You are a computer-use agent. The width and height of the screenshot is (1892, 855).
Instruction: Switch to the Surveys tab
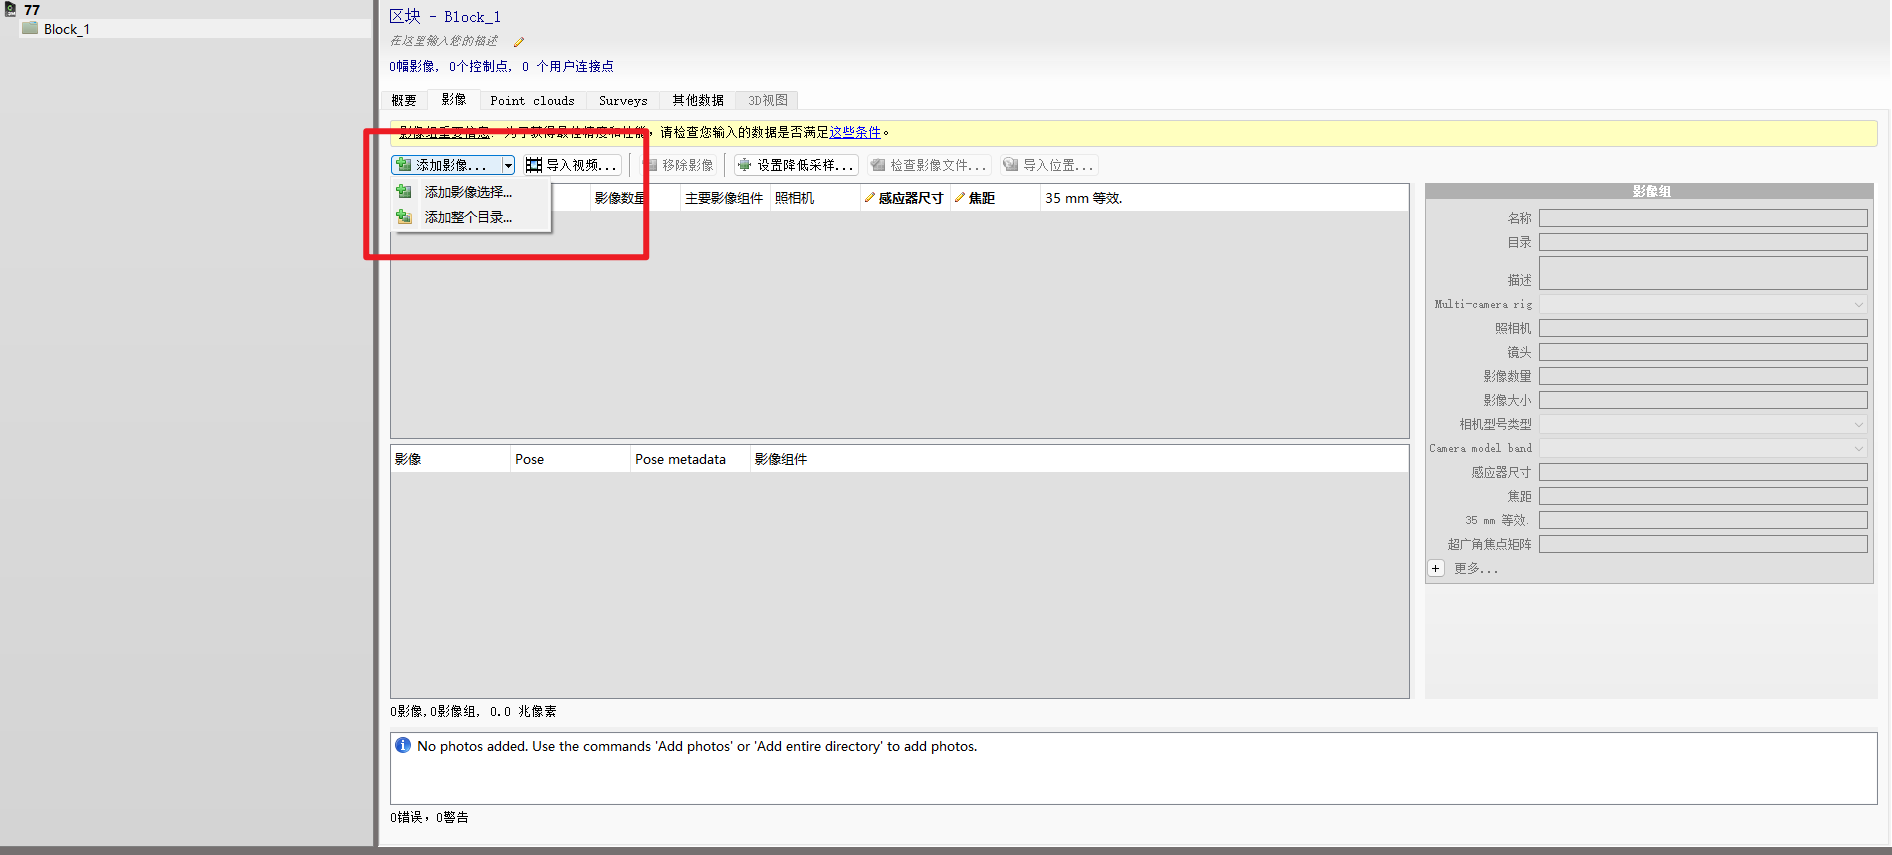coord(623,100)
